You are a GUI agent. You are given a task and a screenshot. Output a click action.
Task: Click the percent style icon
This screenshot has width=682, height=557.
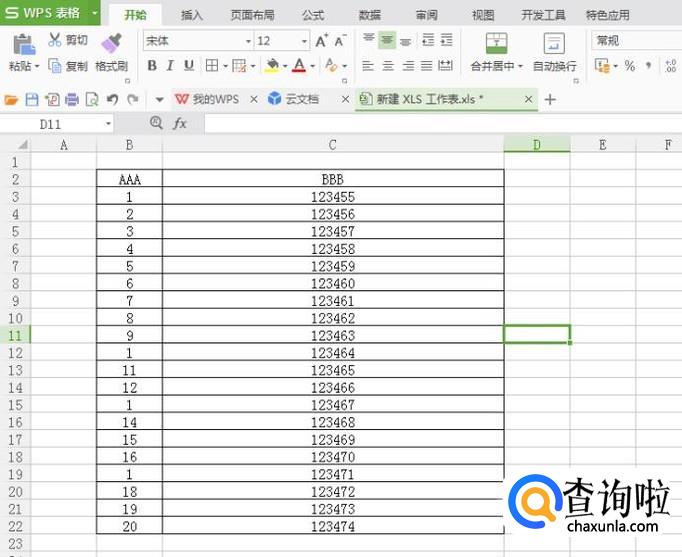pyautogui.click(x=630, y=66)
